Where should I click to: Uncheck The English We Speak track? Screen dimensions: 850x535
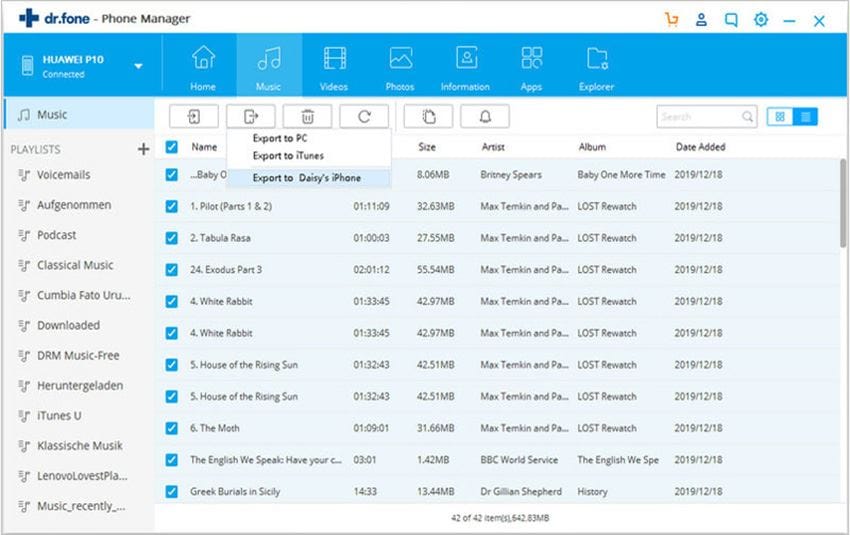pyautogui.click(x=171, y=460)
